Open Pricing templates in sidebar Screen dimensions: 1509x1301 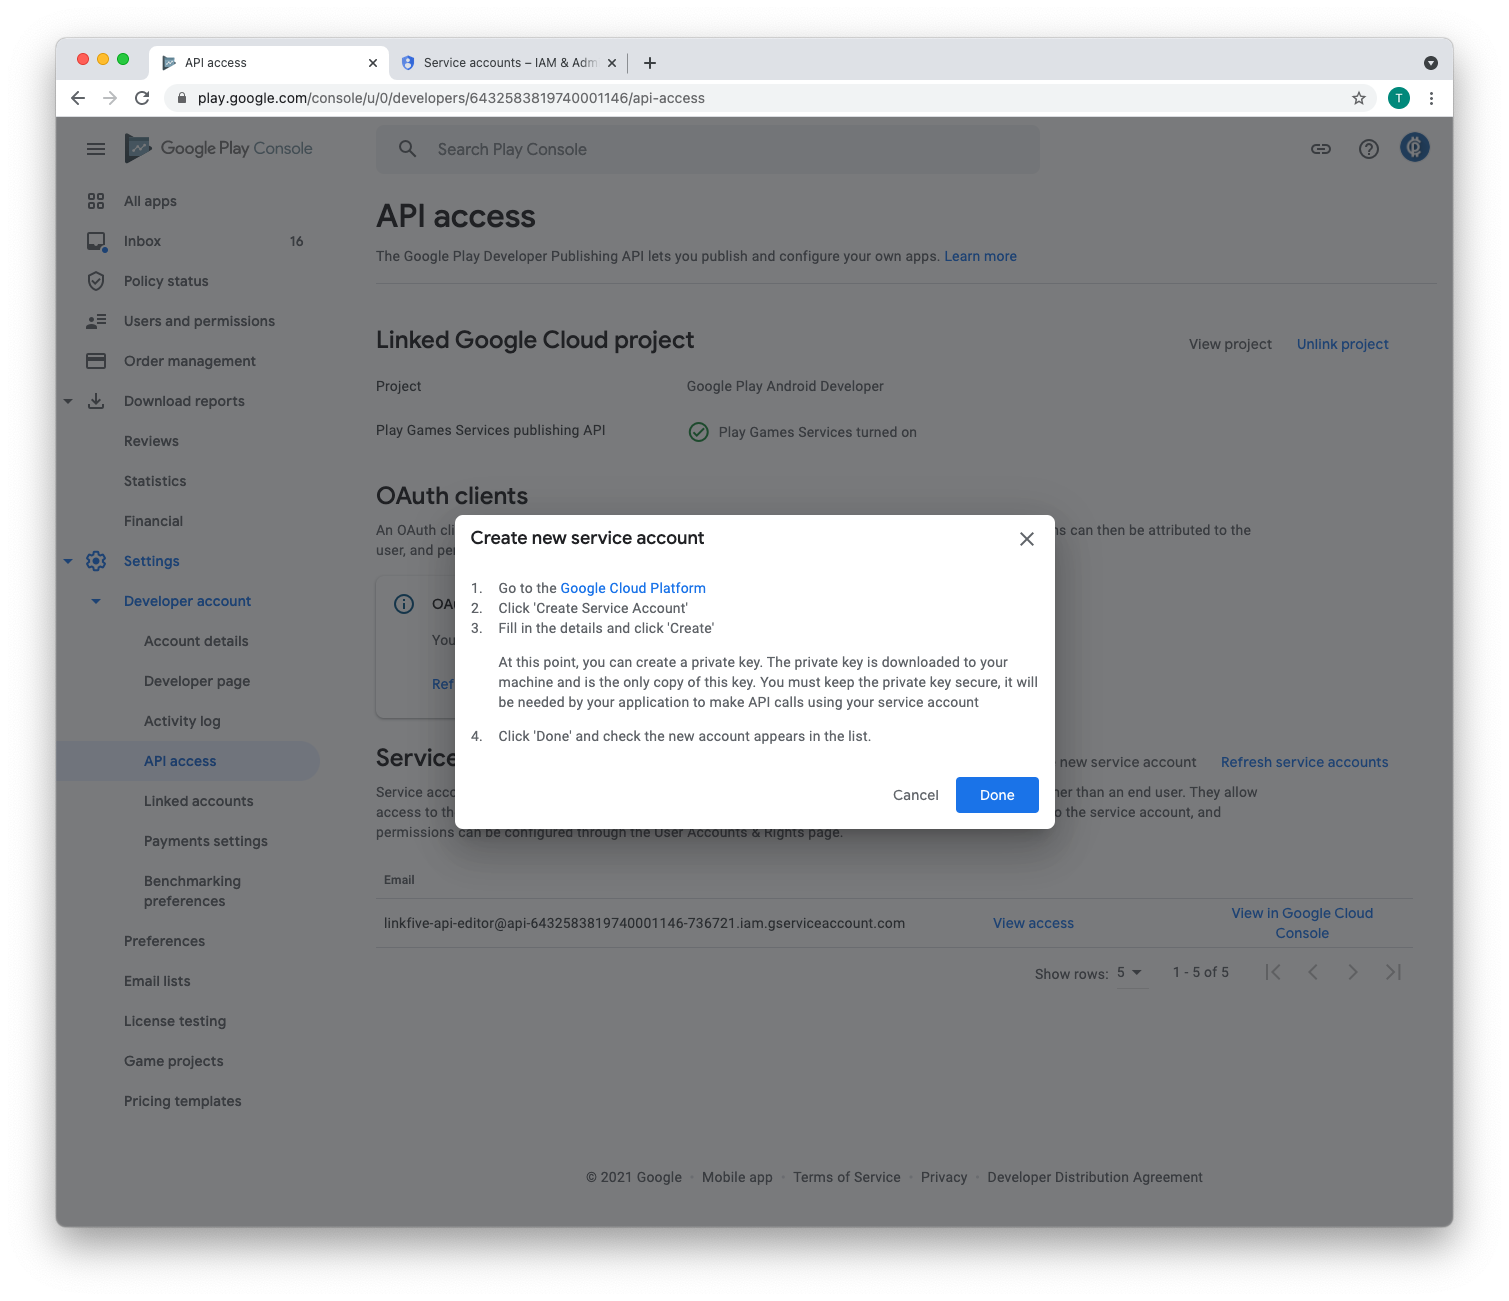pyautogui.click(x=183, y=1101)
